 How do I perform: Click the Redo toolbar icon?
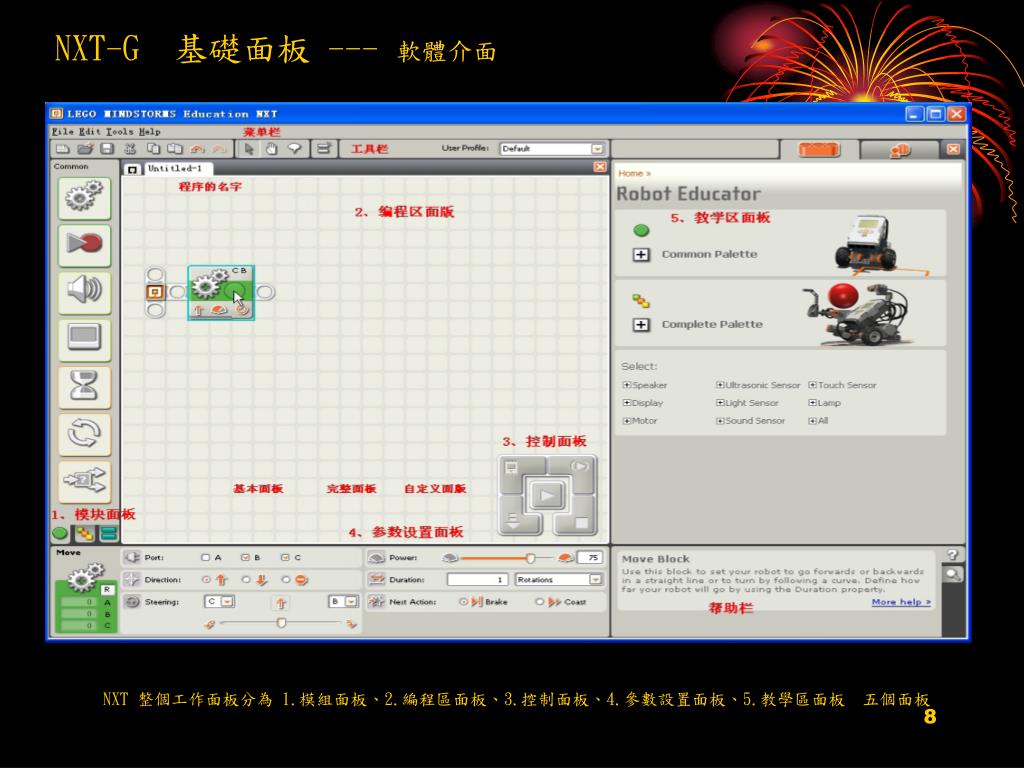(219, 149)
